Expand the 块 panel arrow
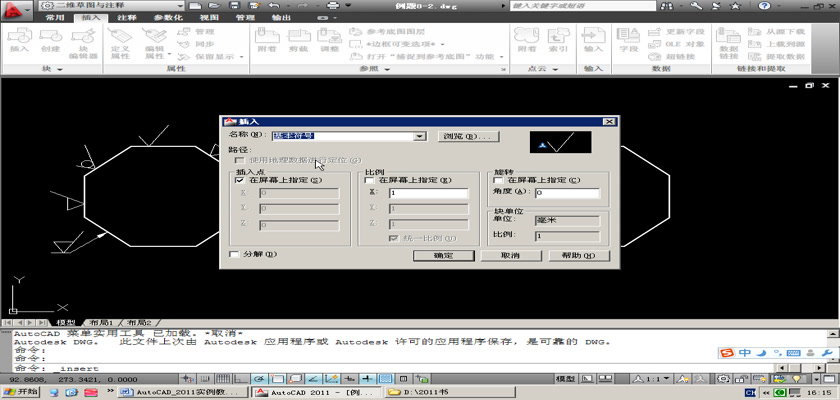 (60, 70)
